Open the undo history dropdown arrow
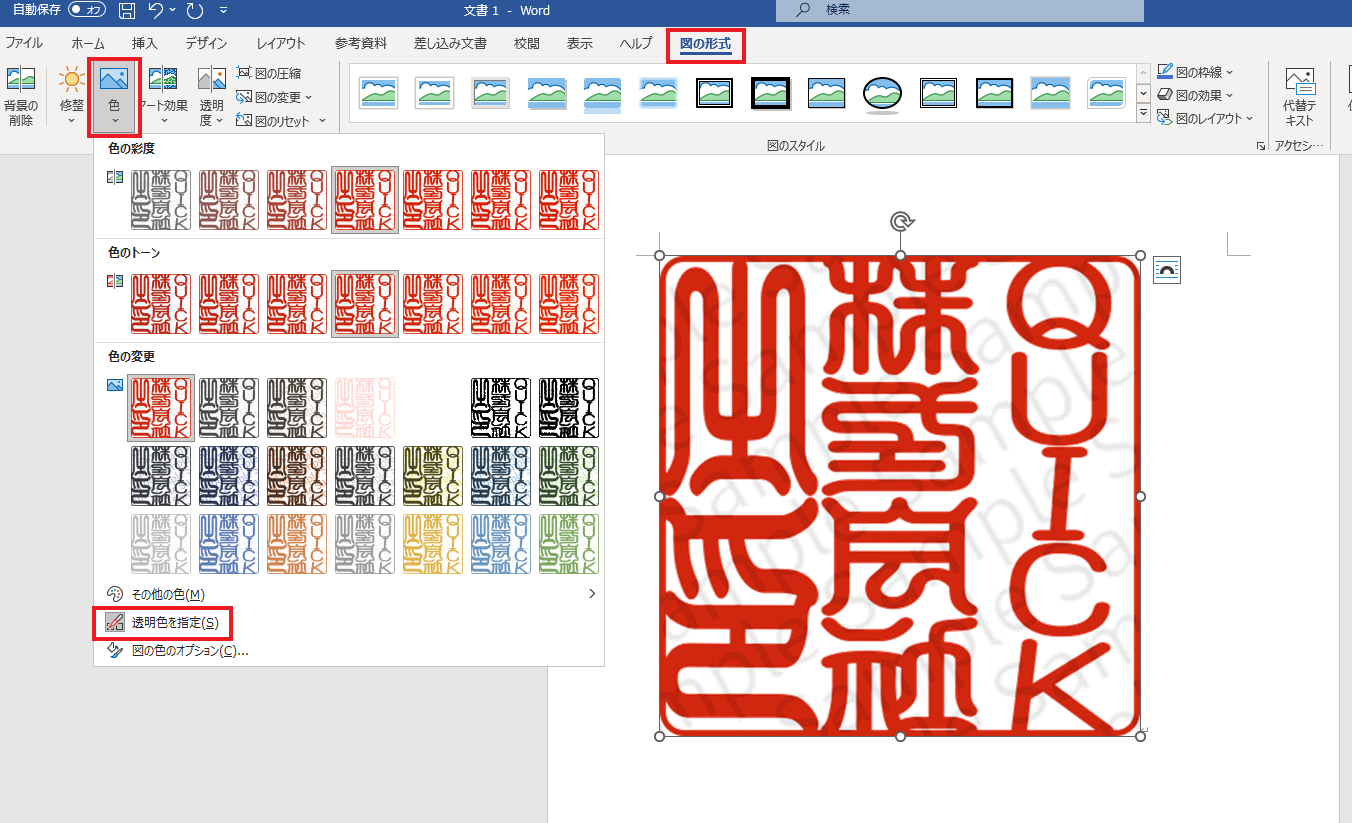This screenshot has width=1352, height=823. click(173, 11)
